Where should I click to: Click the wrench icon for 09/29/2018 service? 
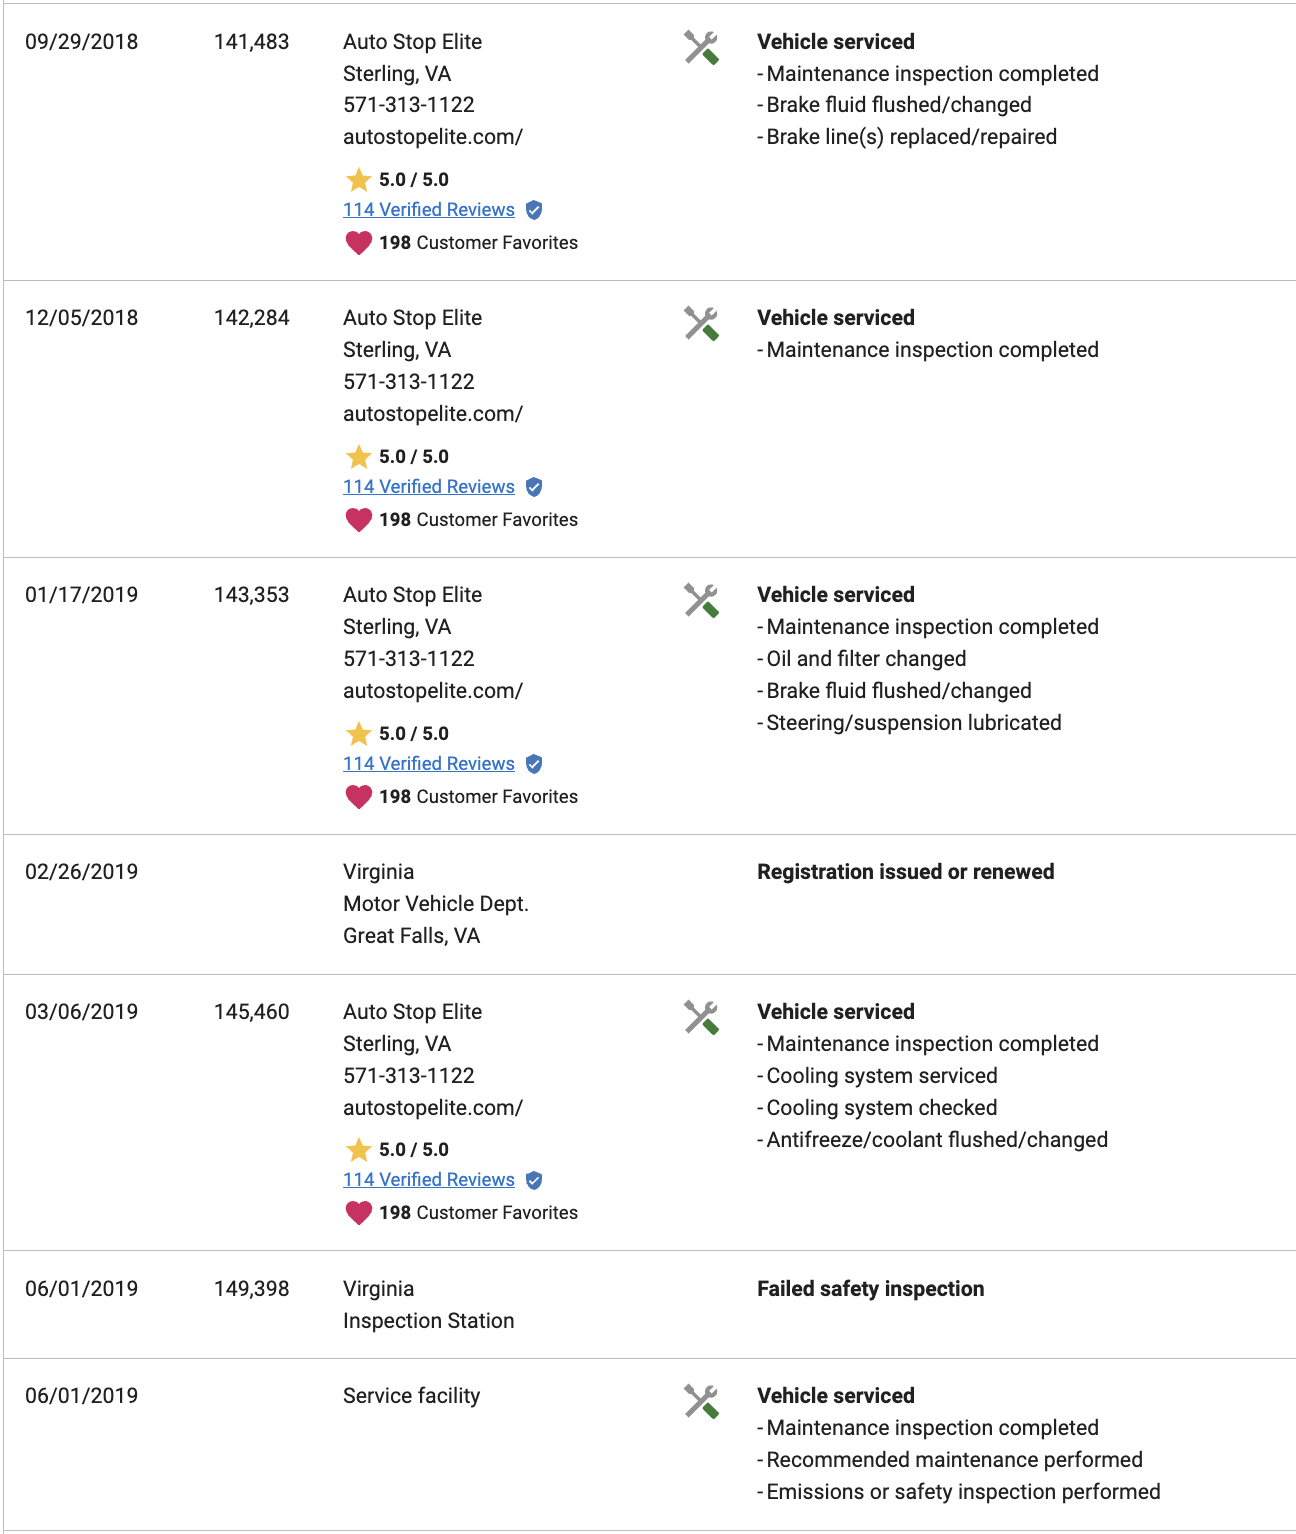pos(701,47)
